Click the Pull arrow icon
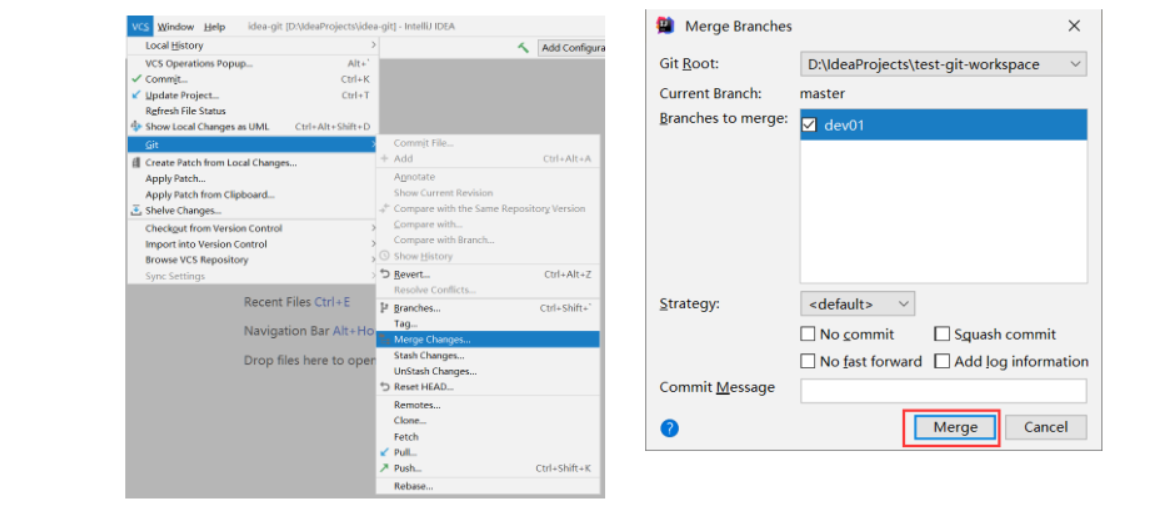This screenshot has width=1168, height=508. (x=384, y=452)
